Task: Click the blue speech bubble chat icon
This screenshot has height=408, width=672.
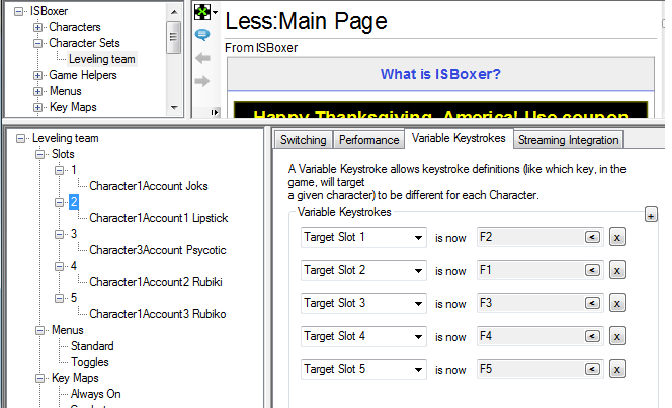Action: point(202,34)
